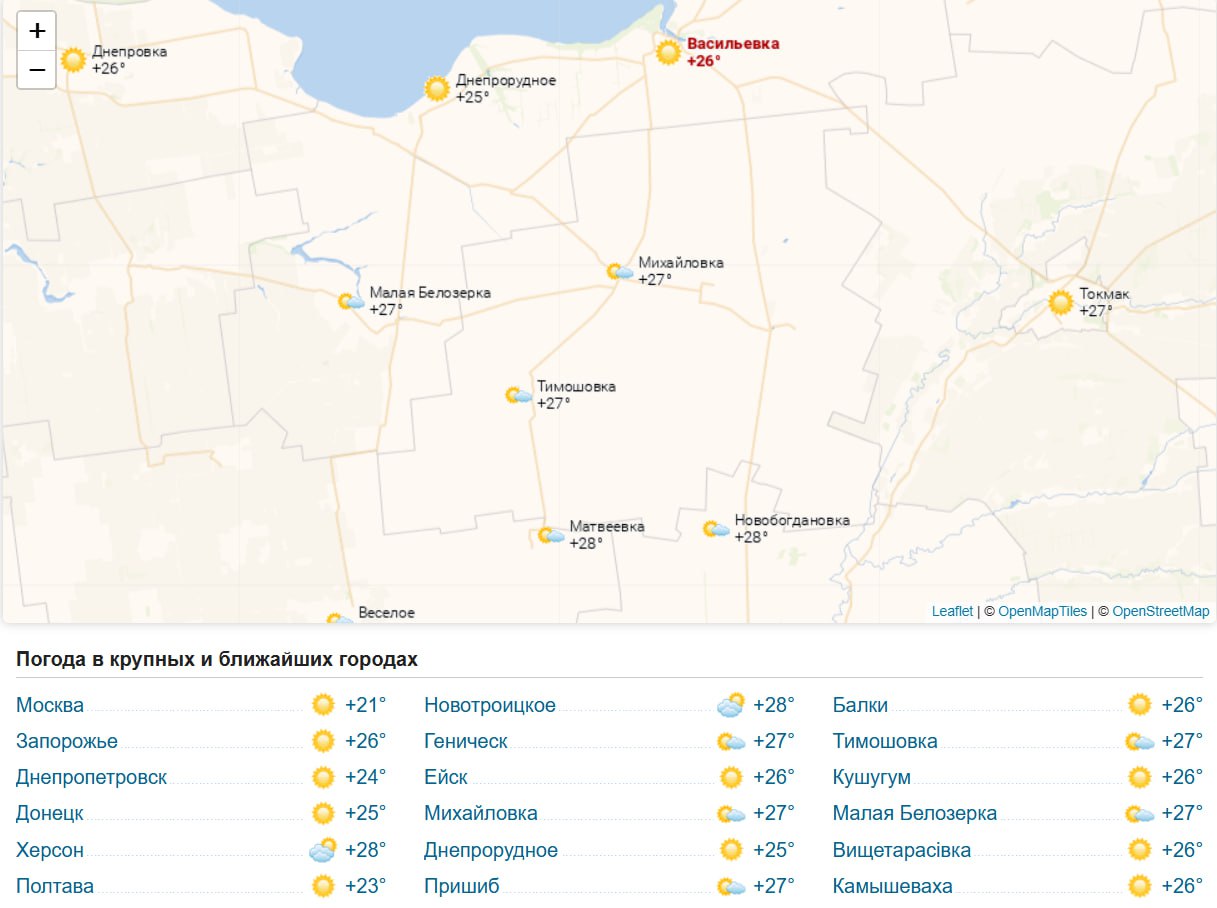Viewport: 1217px width, 908px height.
Task: Open weather for Херсон
Action: [50, 850]
